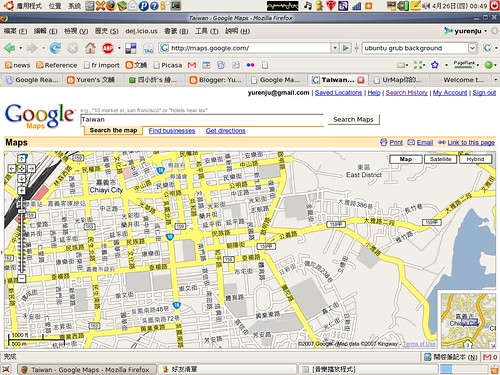The image size is (500, 375).
Task: Expand the Adblock Plus dropdown arrow
Action: pyautogui.click(x=119, y=48)
